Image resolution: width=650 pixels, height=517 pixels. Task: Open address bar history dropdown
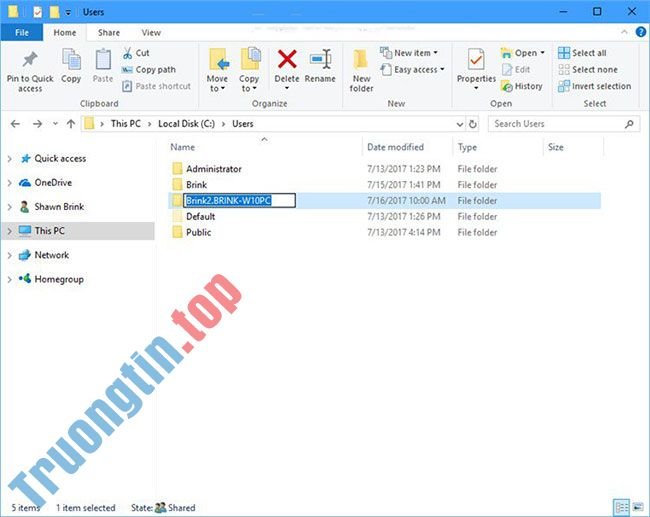coord(460,124)
